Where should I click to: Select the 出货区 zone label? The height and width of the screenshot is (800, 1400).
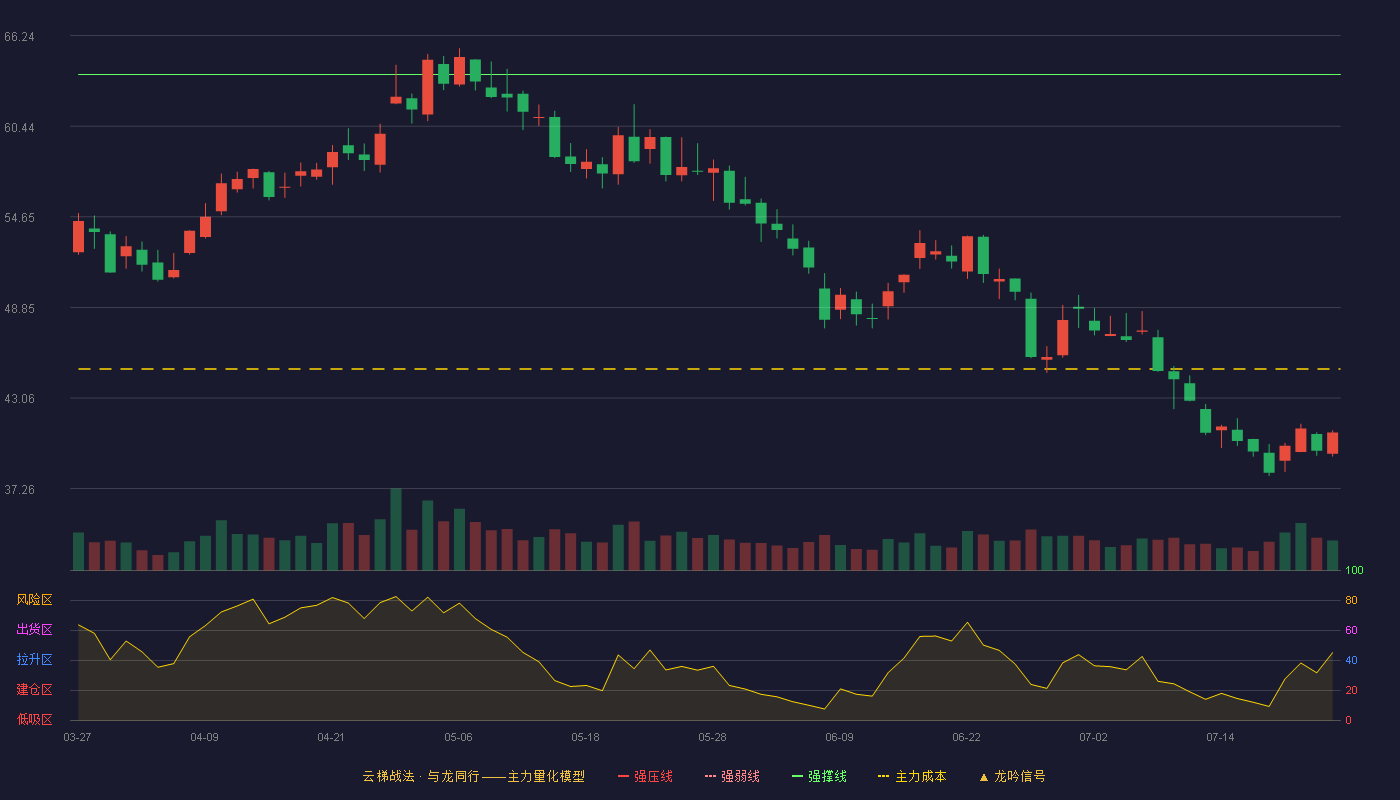[x=34, y=630]
